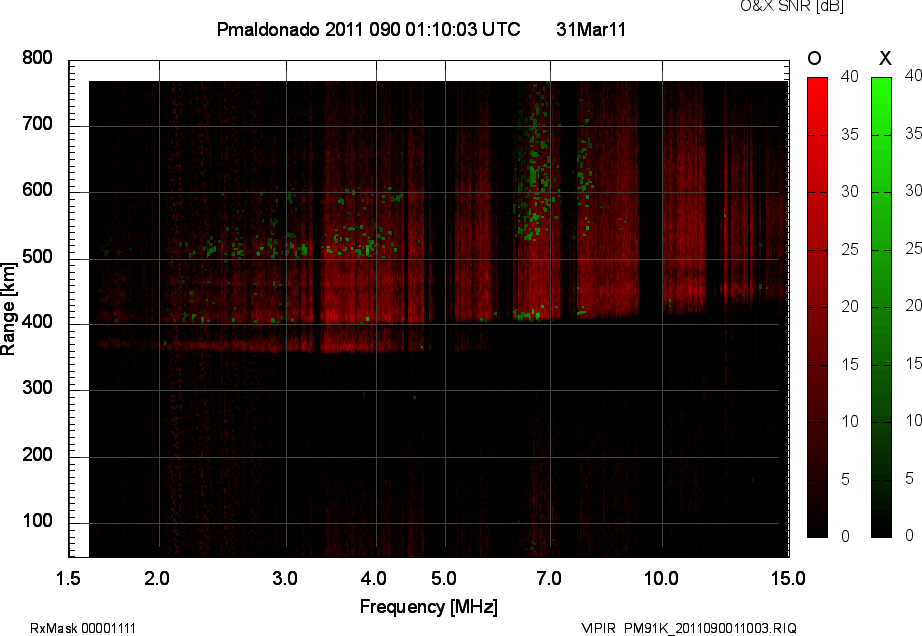Click the 800 tick on the Range axis

click(x=38, y=59)
